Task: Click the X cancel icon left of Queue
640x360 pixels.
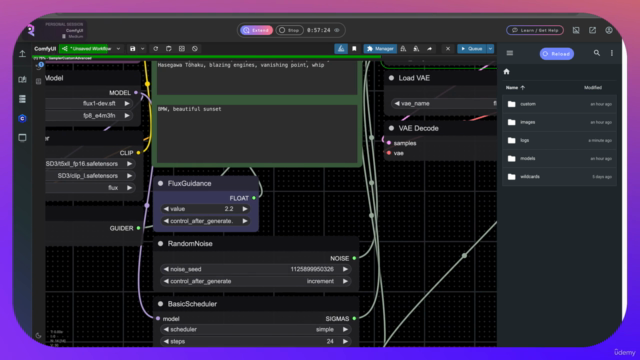Action: [x=448, y=49]
